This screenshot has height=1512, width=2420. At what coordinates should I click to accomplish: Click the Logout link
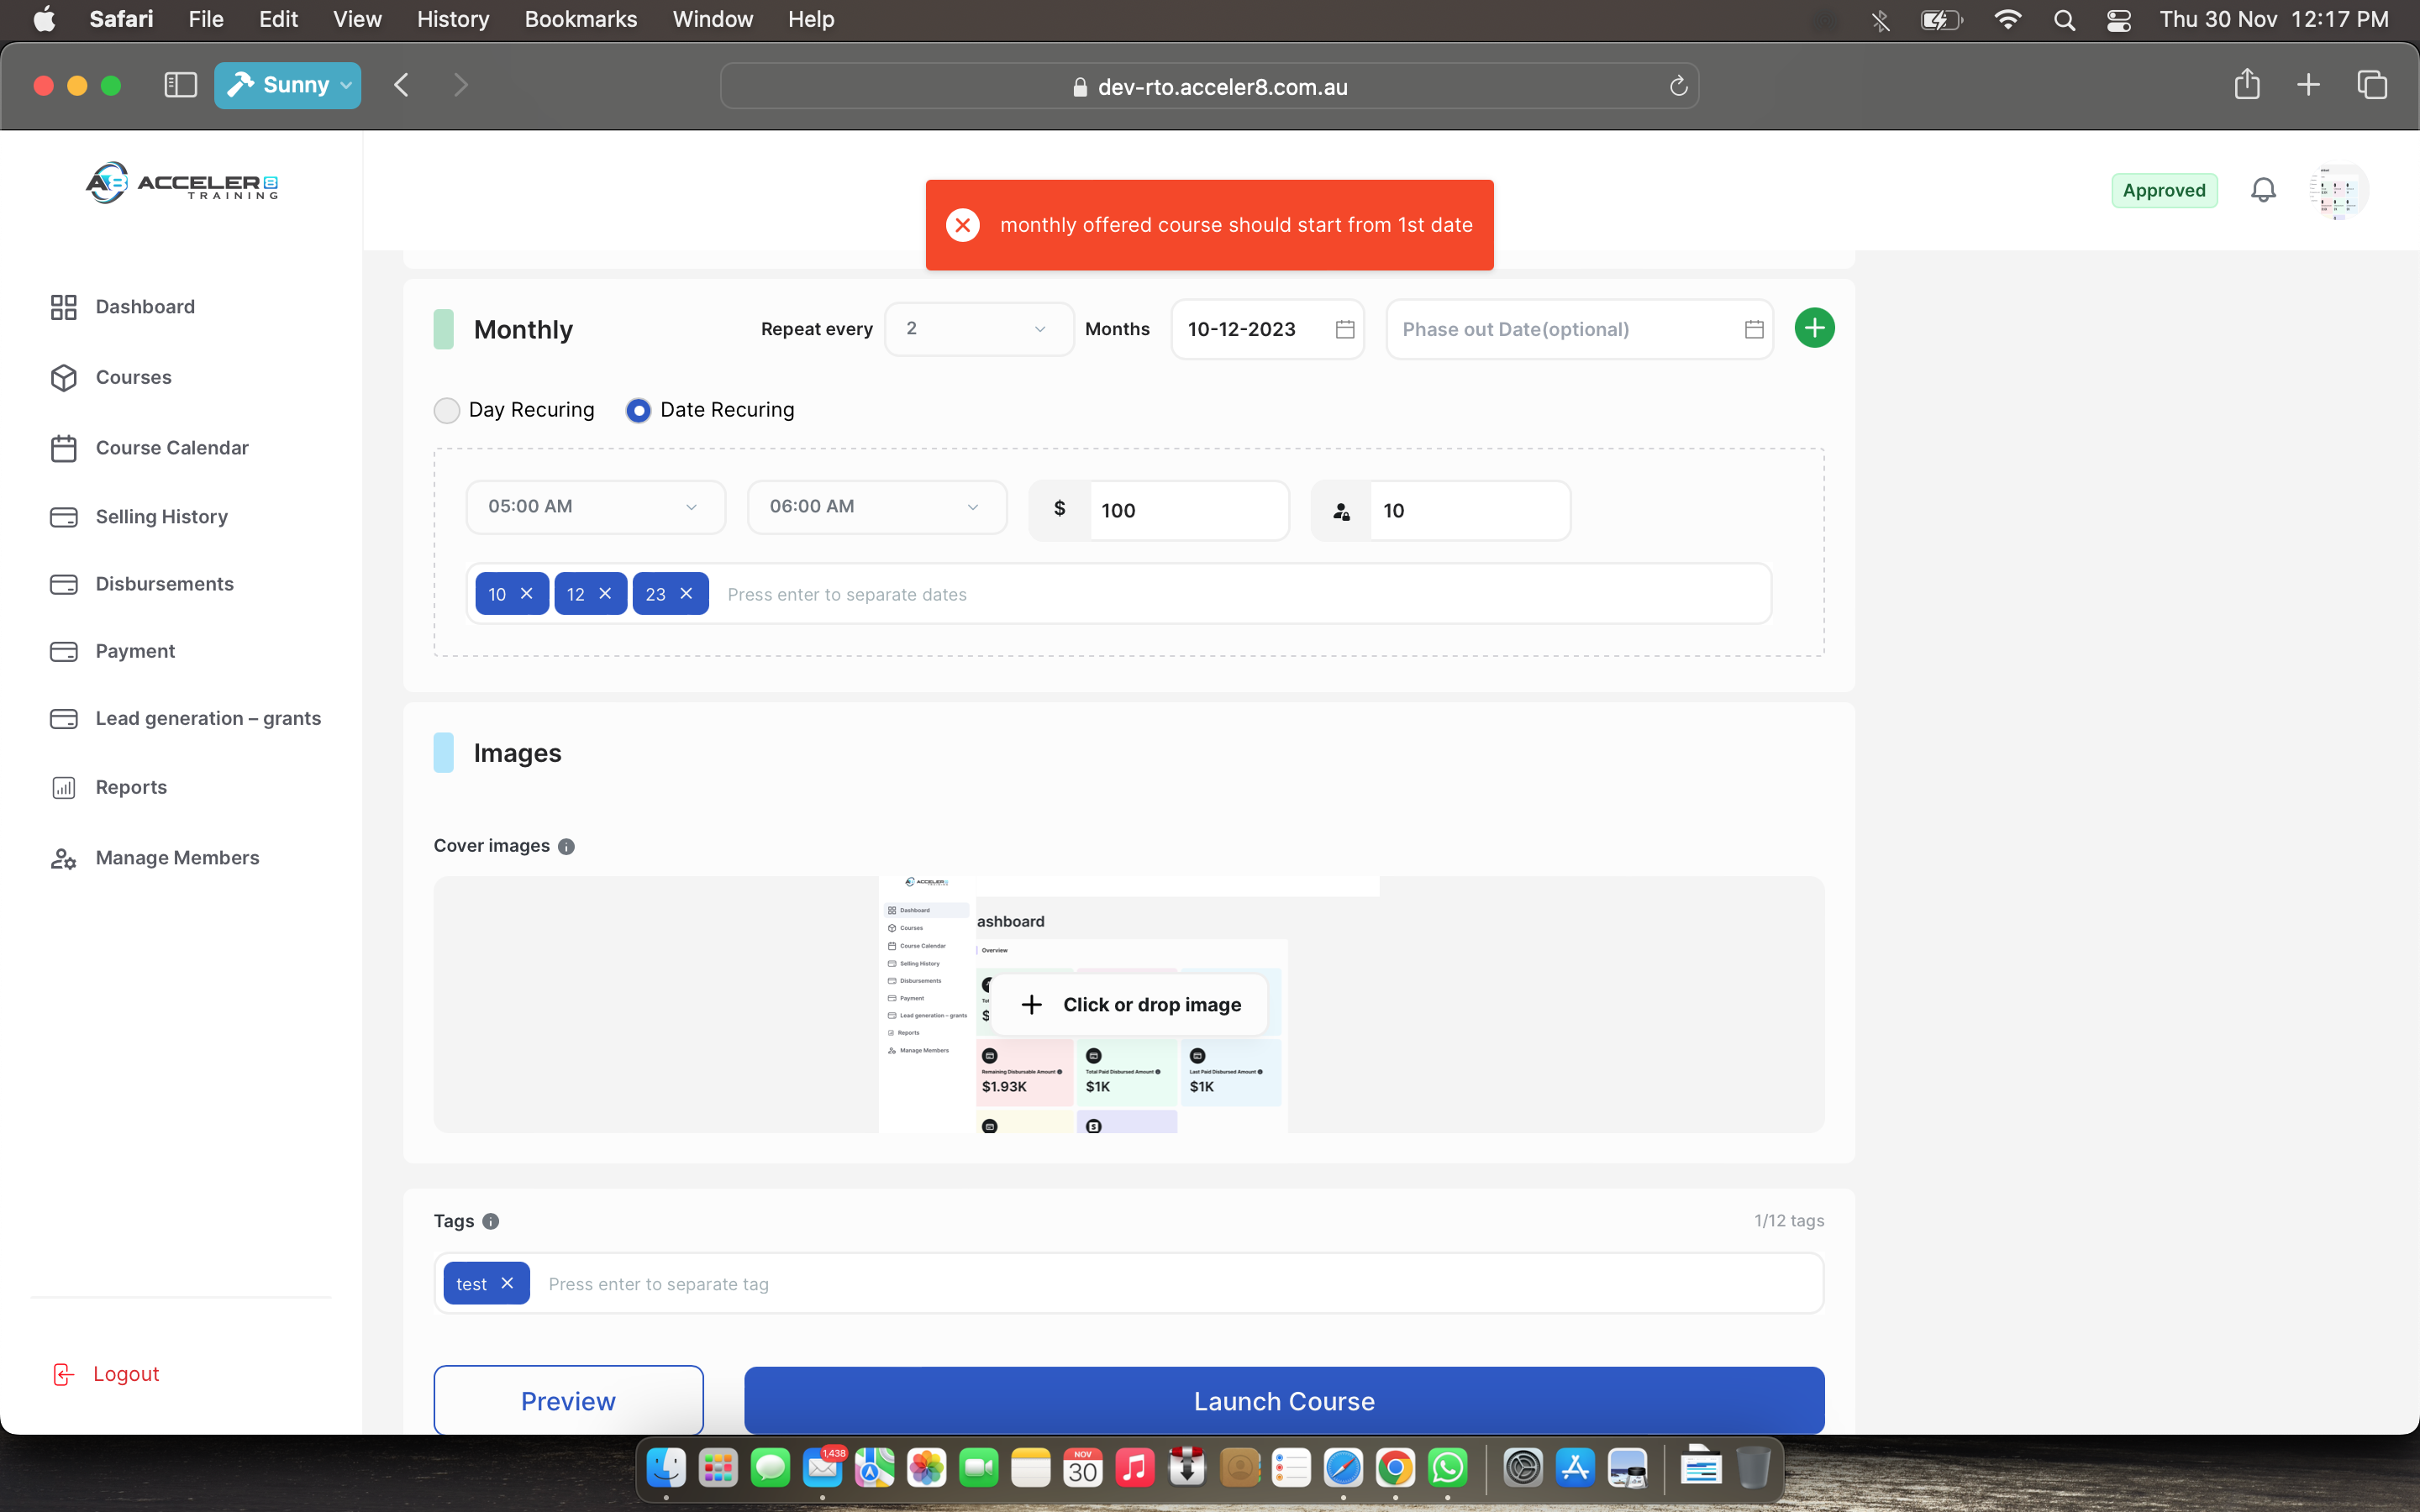pyautogui.click(x=105, y=1373)
